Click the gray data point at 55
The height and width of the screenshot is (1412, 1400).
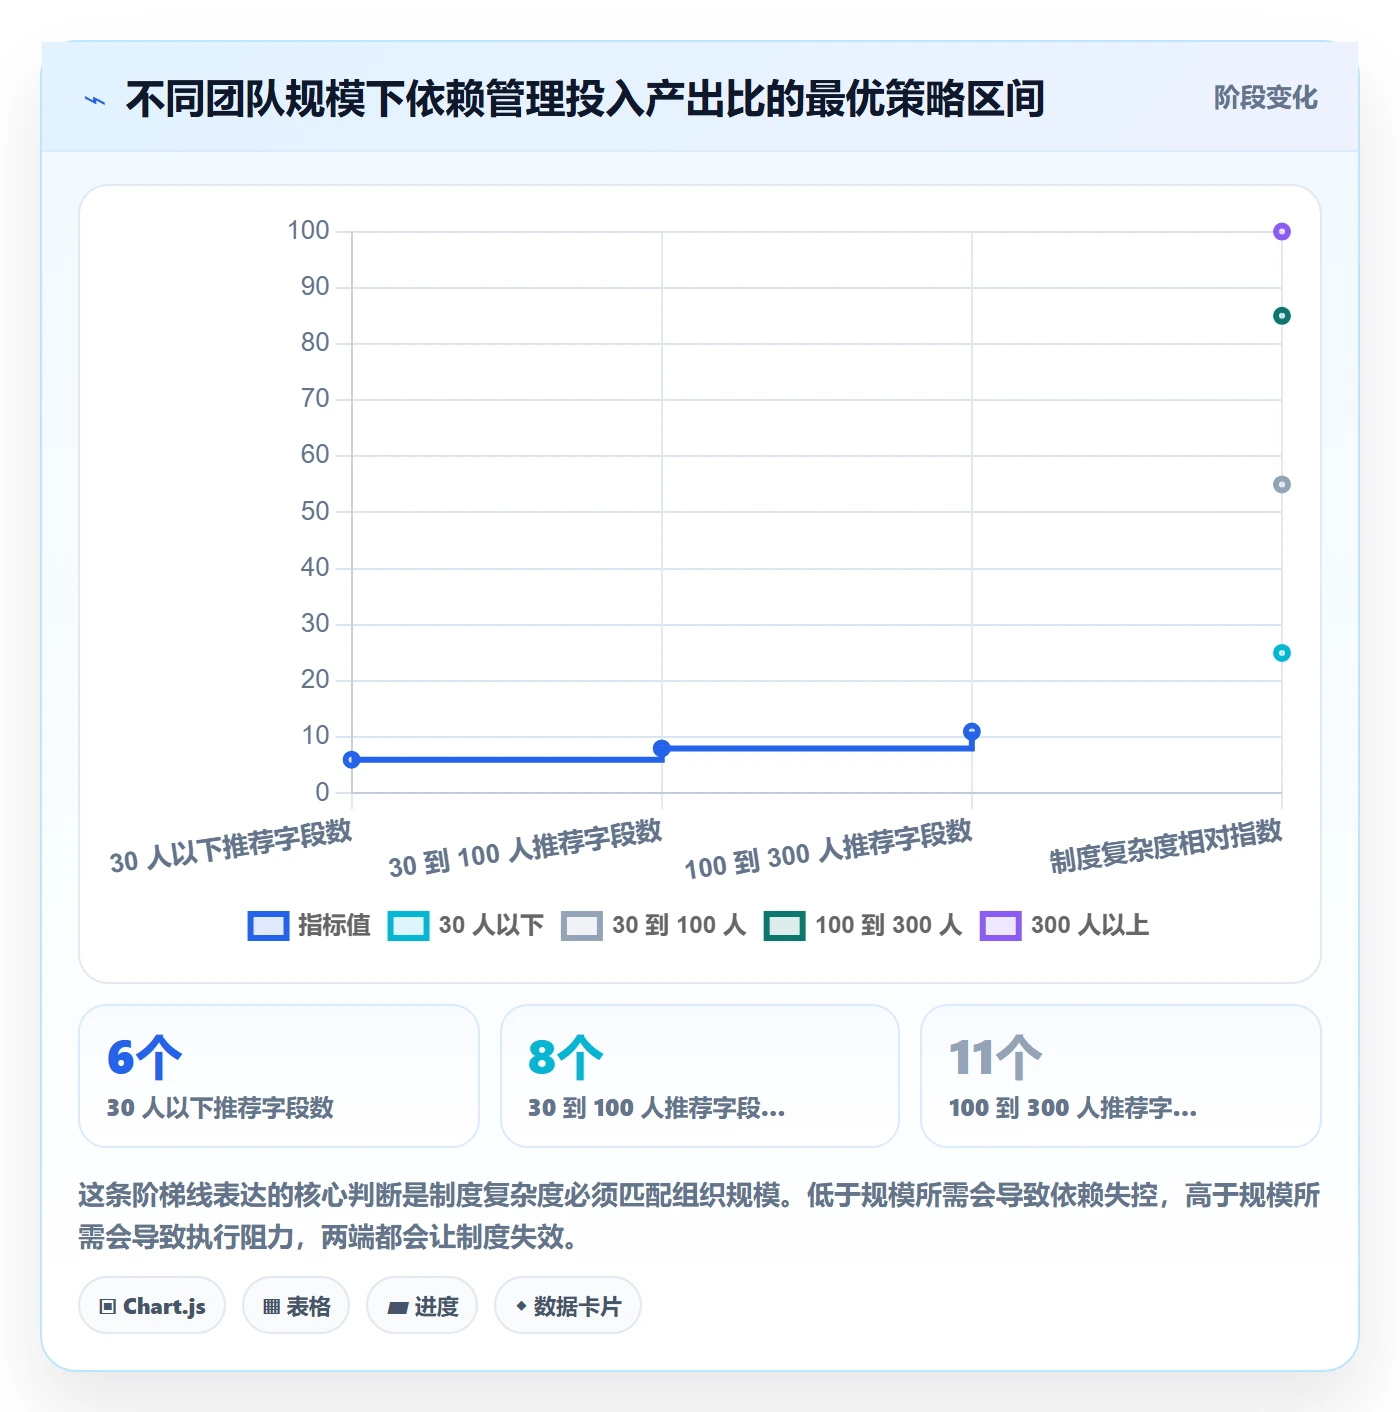coord(1282,485)
